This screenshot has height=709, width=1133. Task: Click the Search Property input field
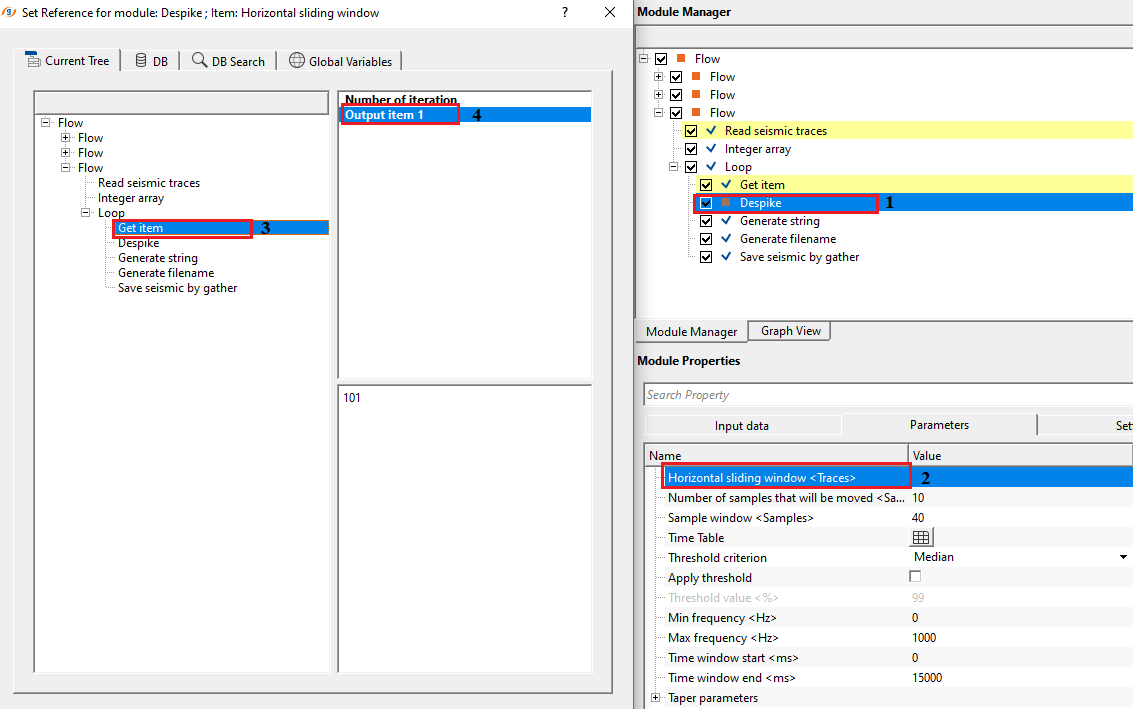click(885, 395)
